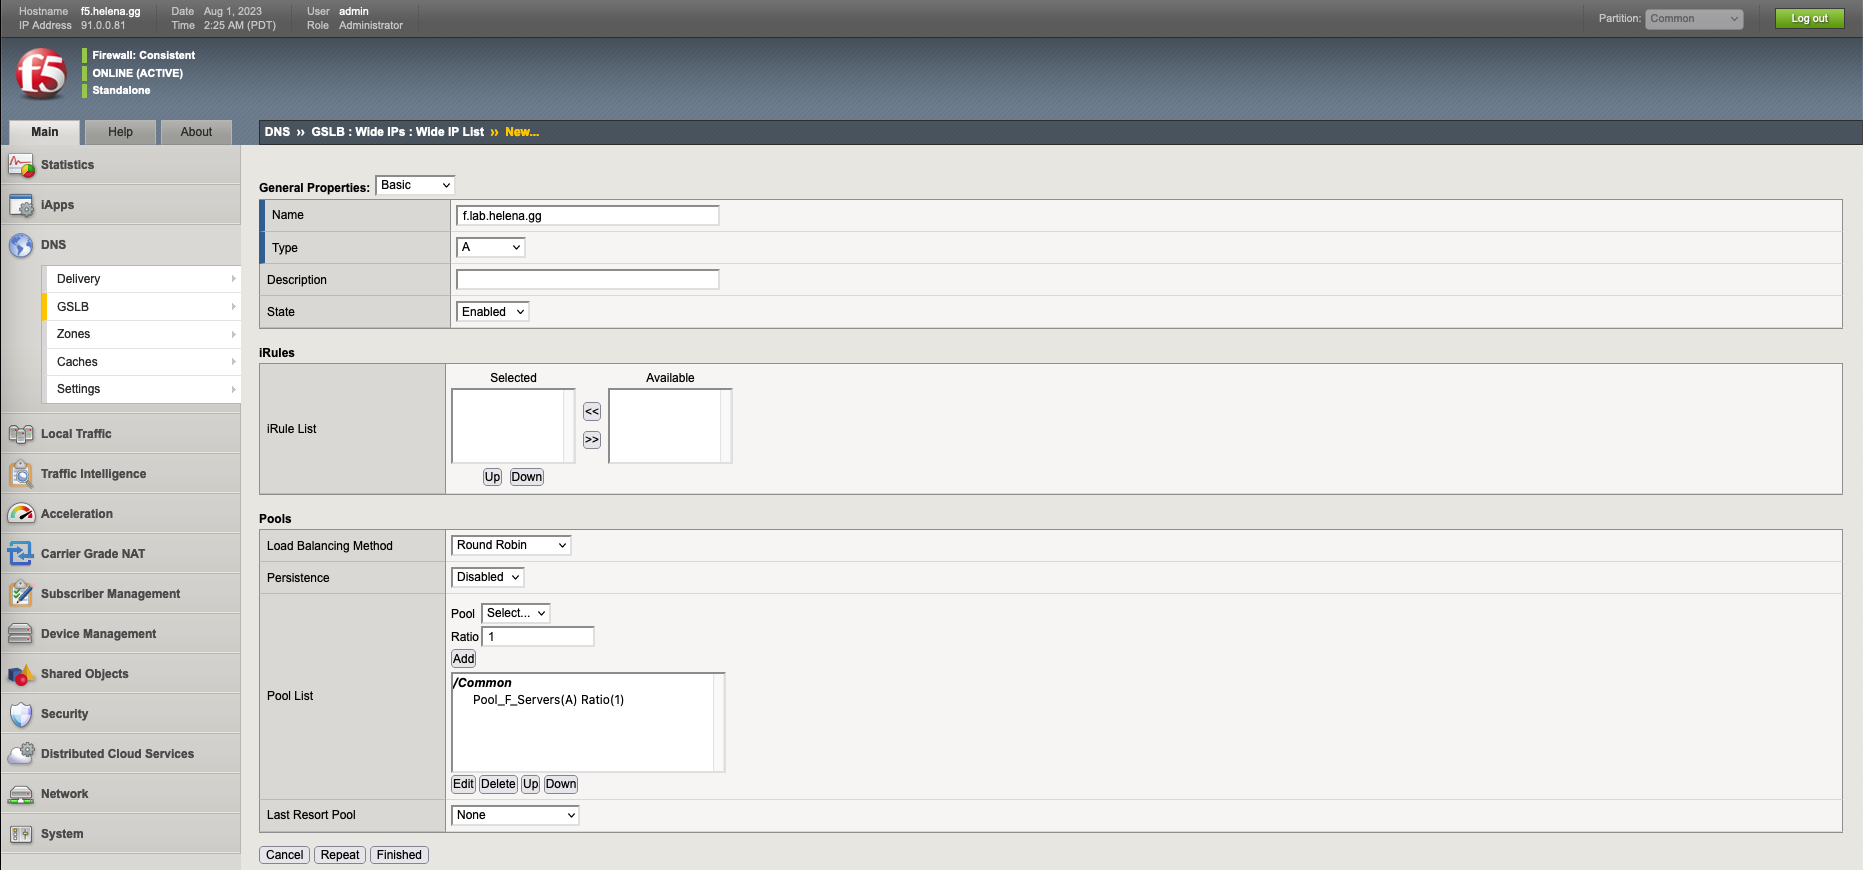The height and width of the screenshot is (870, 1863).
Task: Click the Network icon in sidebar
Action: [x=21, y=794]
